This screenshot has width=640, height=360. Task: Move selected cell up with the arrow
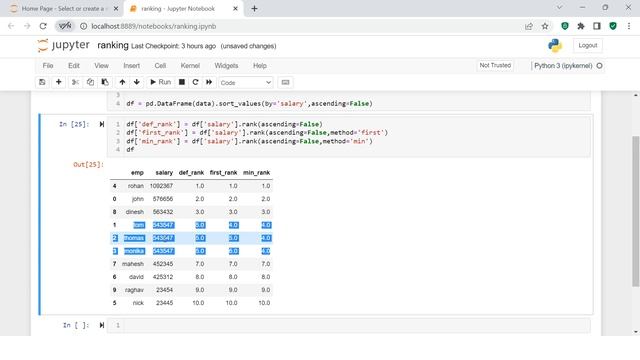tap(122, 82)
